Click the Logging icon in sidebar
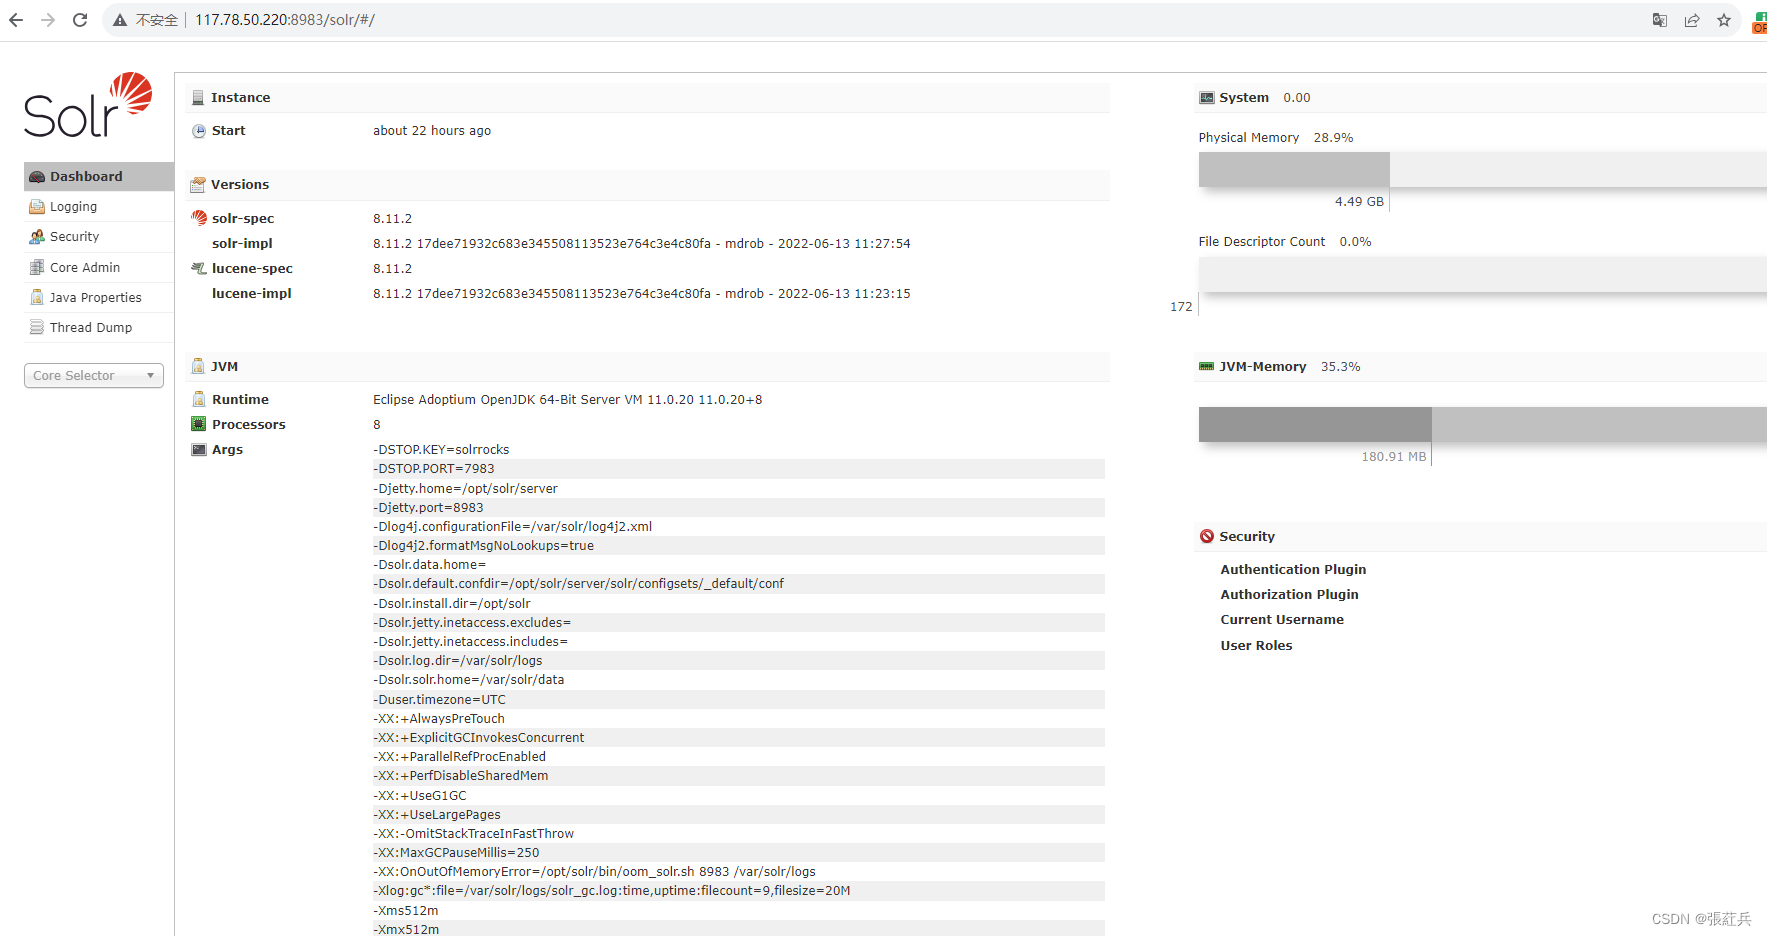 (37, 207)
